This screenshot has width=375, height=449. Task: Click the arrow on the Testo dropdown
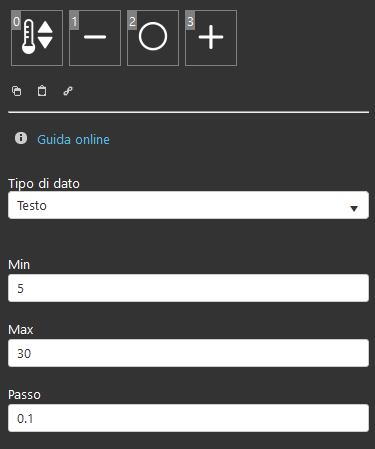tap(354, 209)
